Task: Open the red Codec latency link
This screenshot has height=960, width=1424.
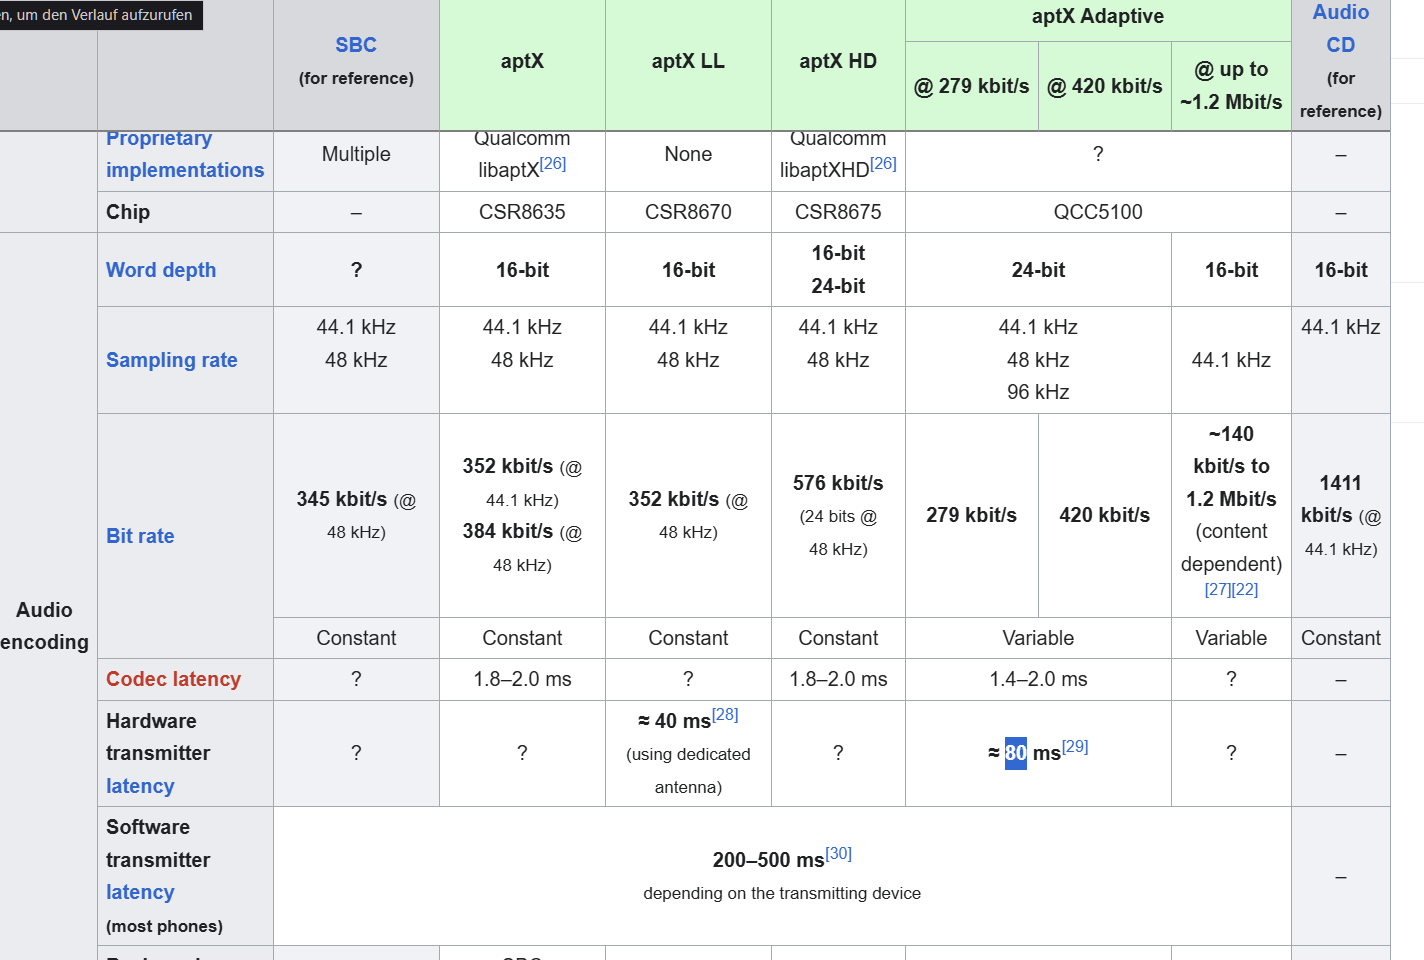Action: pos(173,679)
